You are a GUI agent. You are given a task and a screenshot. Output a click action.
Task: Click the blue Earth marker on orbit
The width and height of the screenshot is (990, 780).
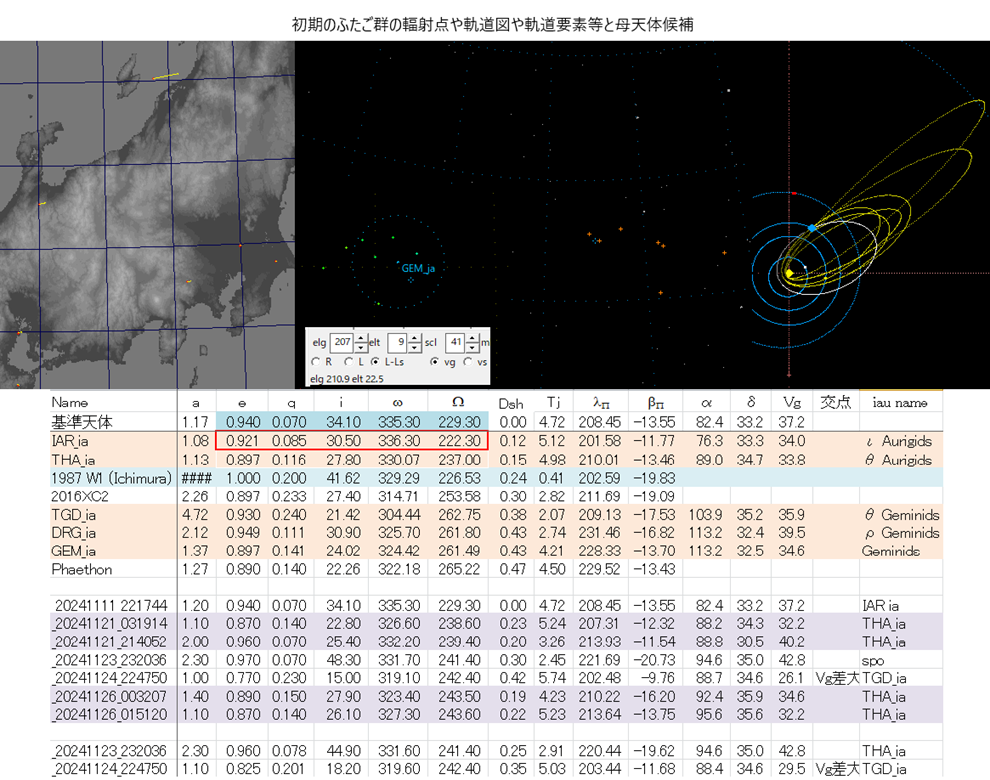812,229
